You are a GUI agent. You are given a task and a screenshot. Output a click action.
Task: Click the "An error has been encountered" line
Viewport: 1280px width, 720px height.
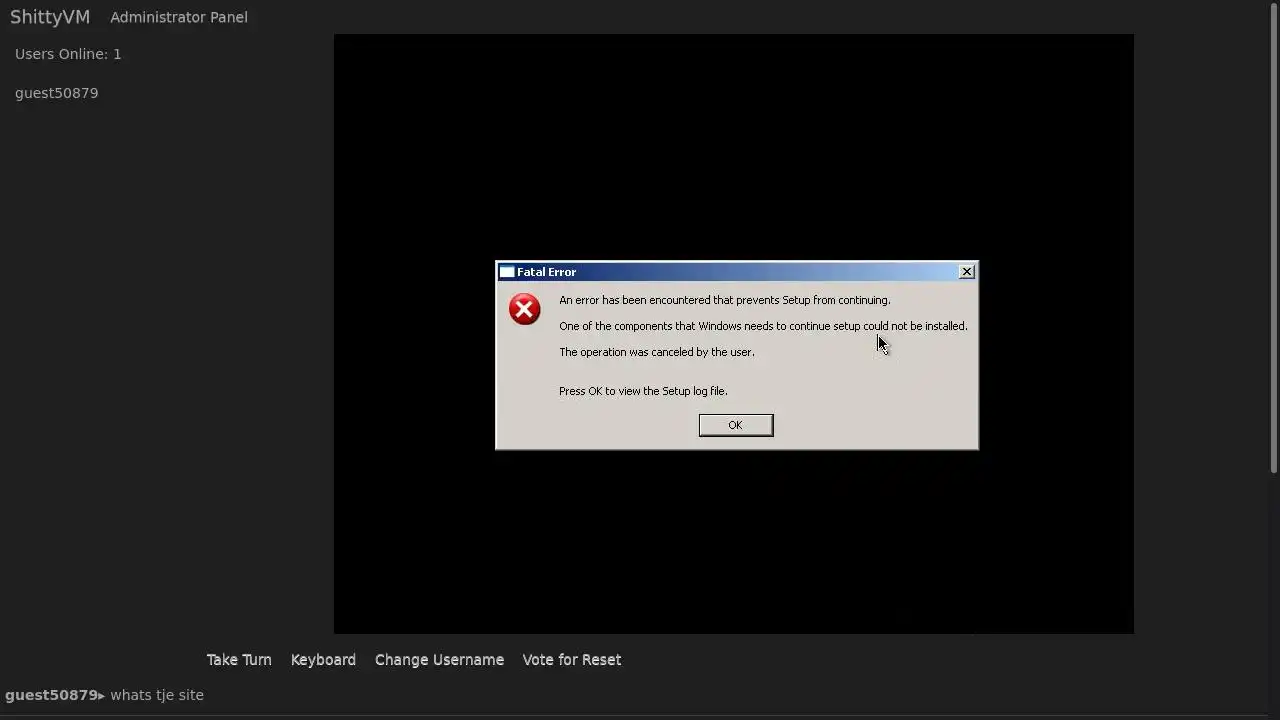coord(725,300)
